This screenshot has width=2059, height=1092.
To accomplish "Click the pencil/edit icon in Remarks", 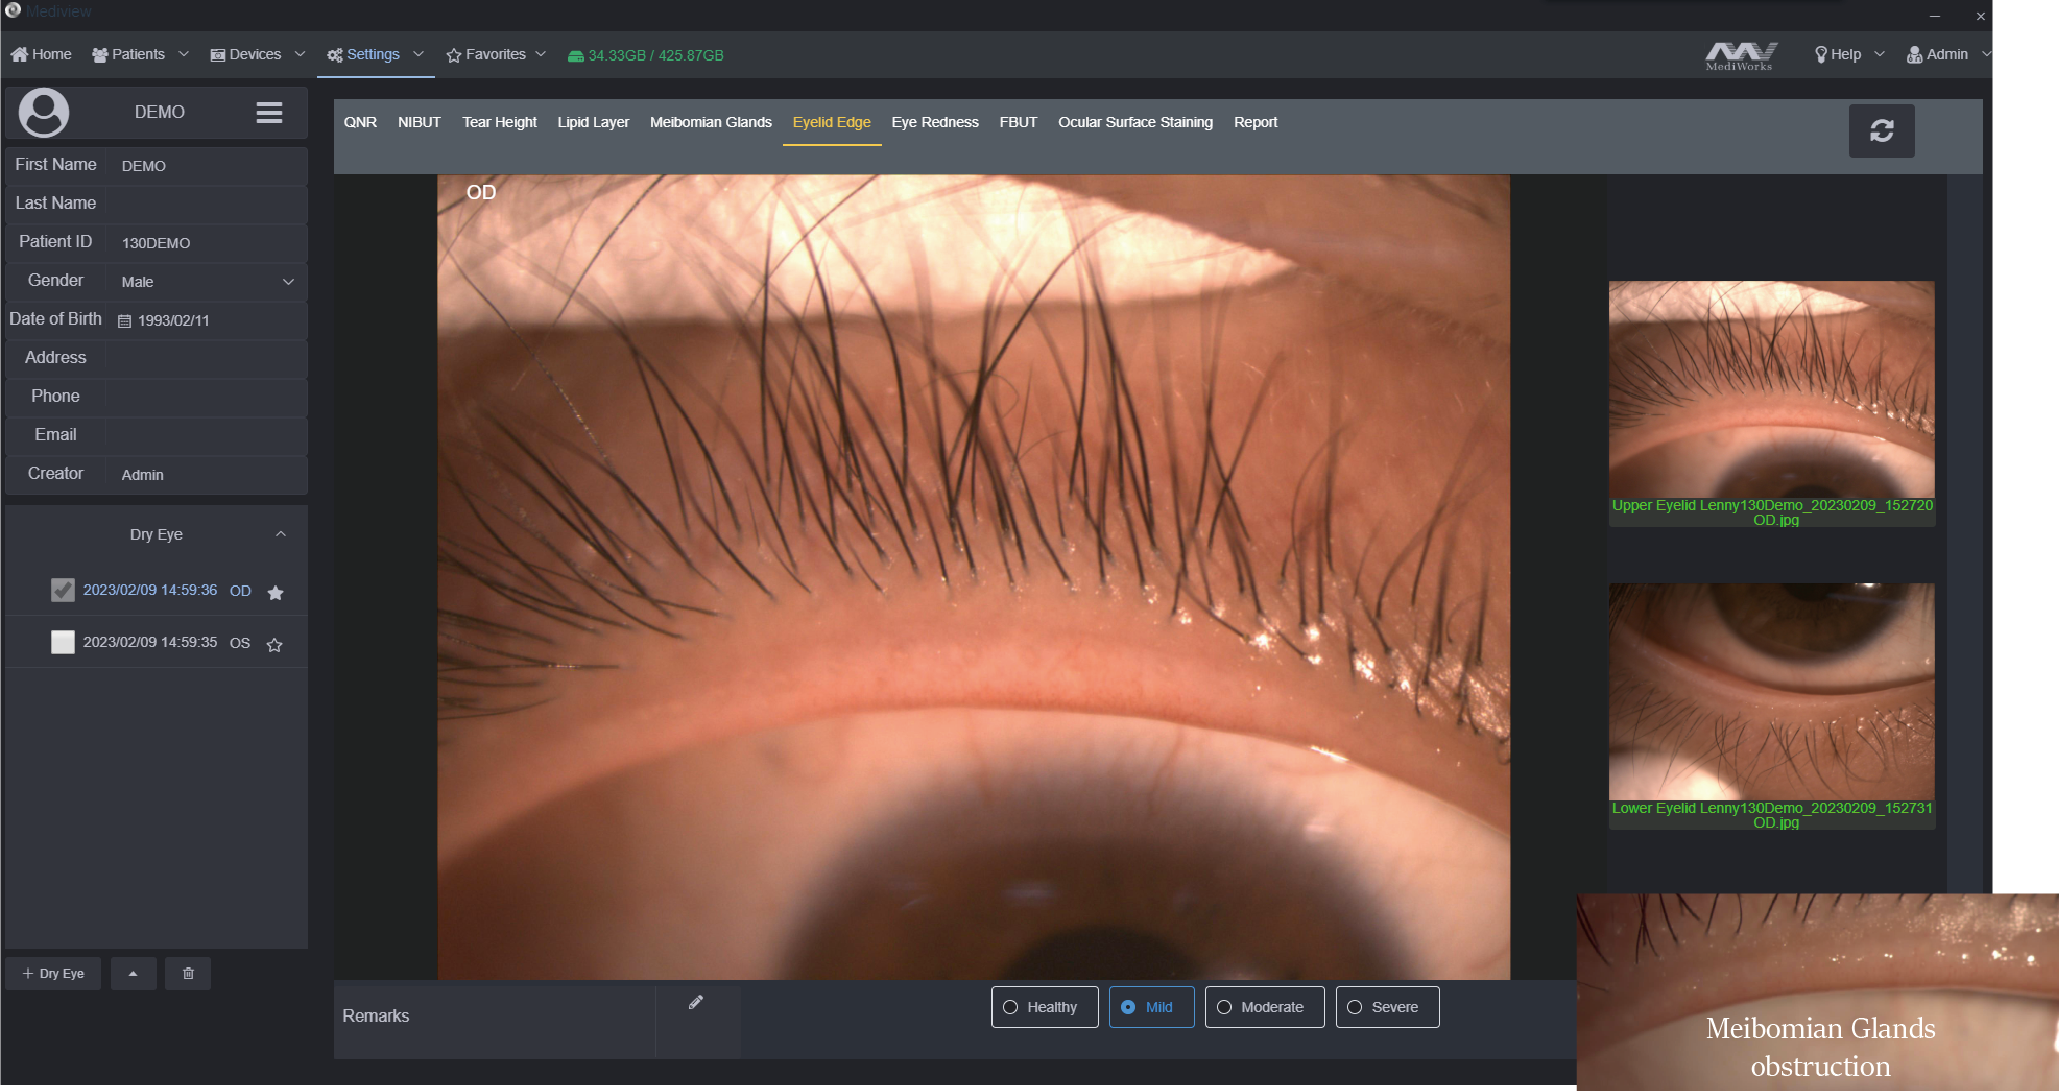I will click(x=695, y=1003).
